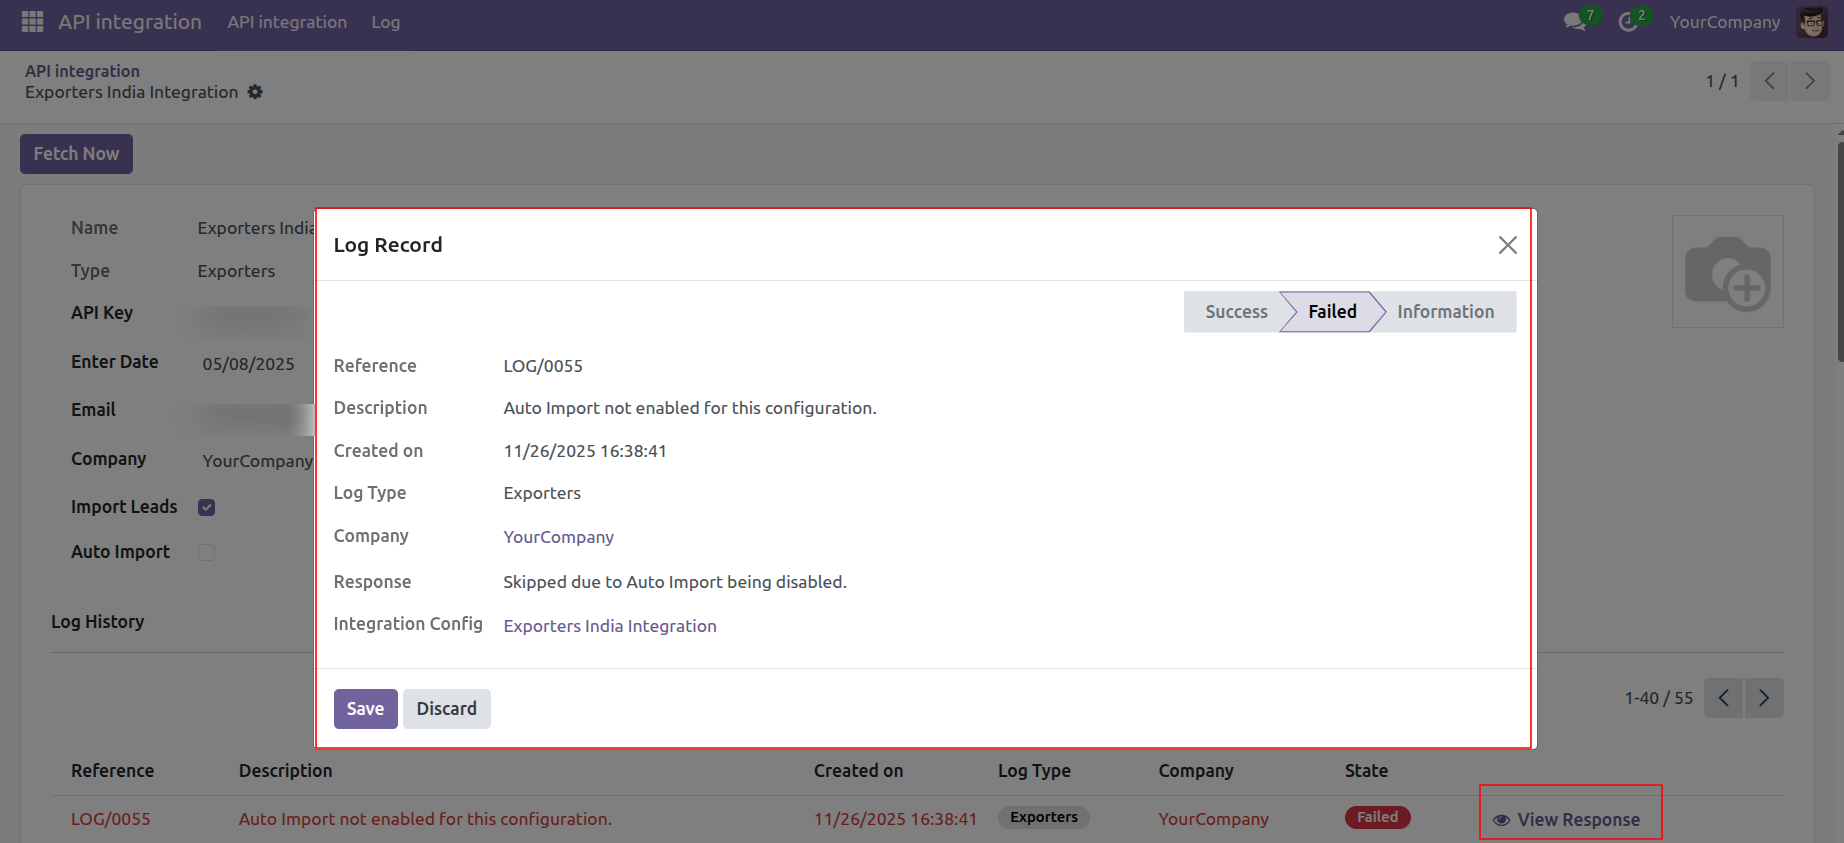
Task: Click the Fetch Now button
Action: [x=76, y=154]
